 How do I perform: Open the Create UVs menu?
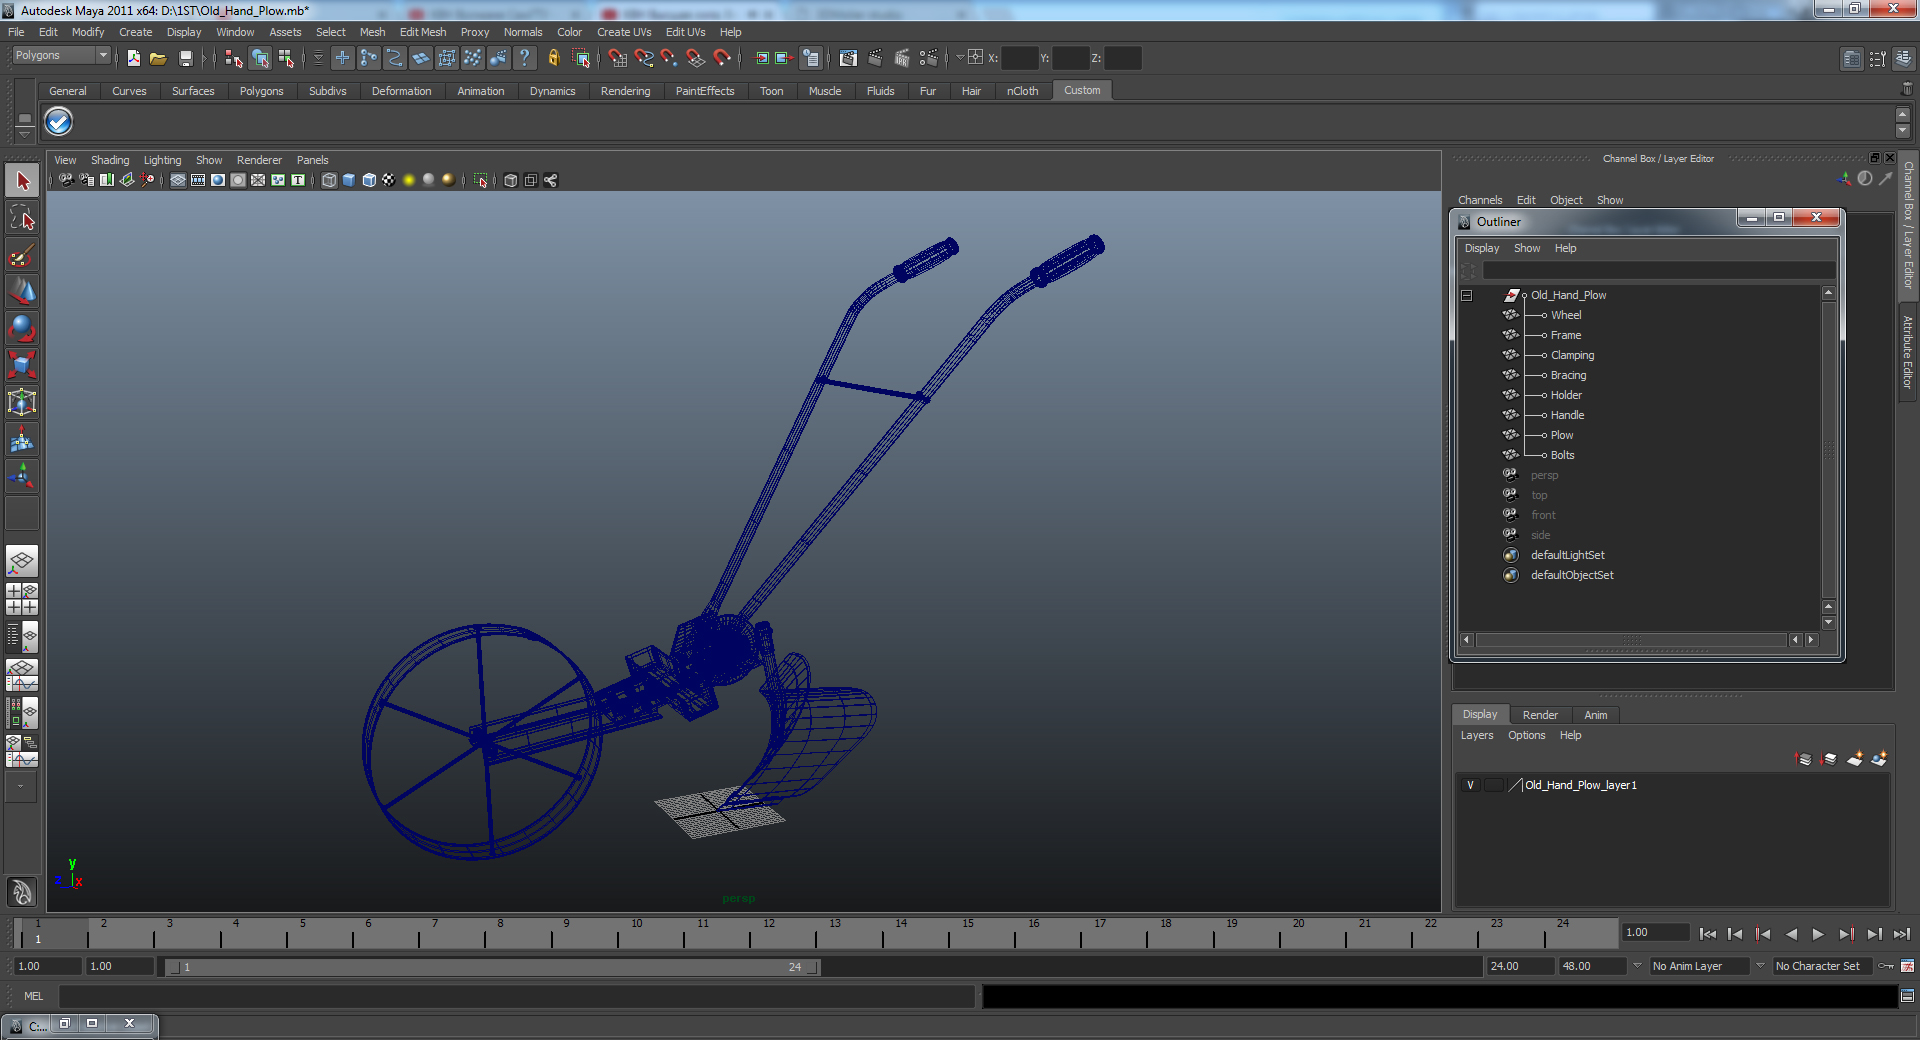coord(624,32)
